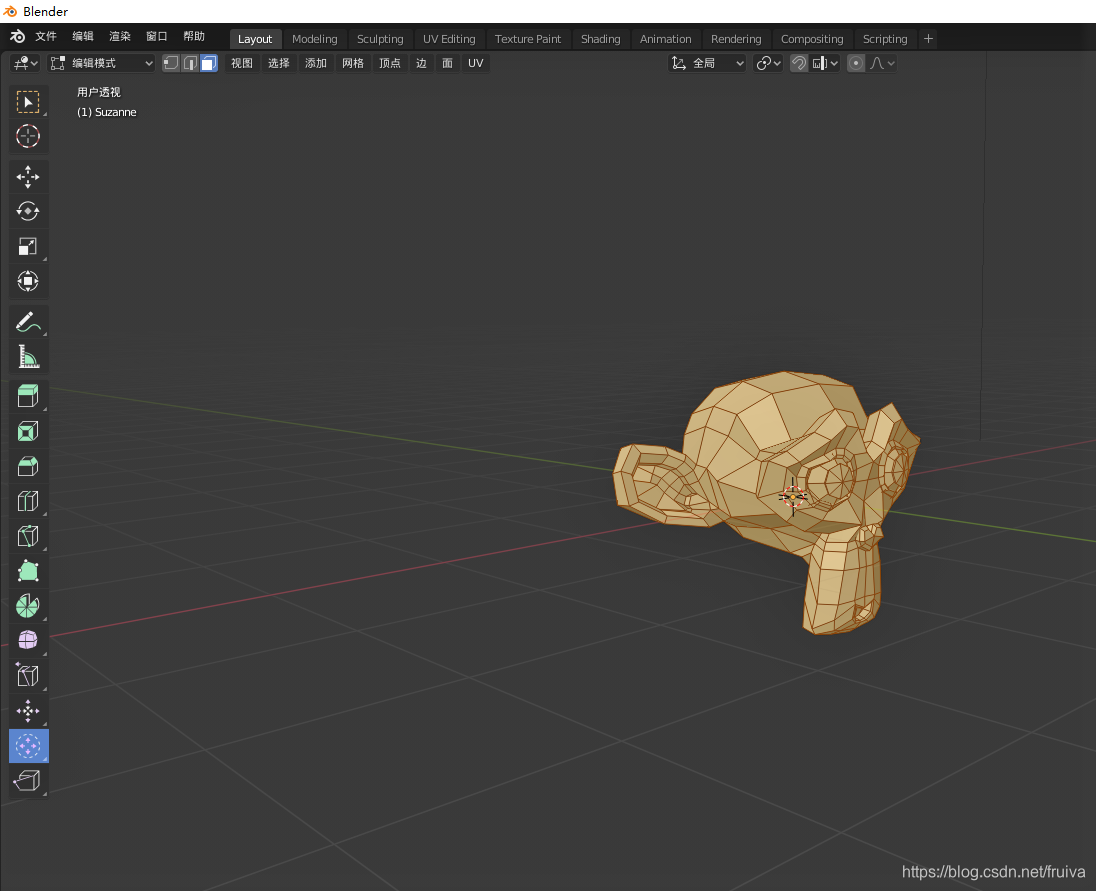Switch to the Animation tab
This screenshot has height=891, width=1096.
pos(665,39)
